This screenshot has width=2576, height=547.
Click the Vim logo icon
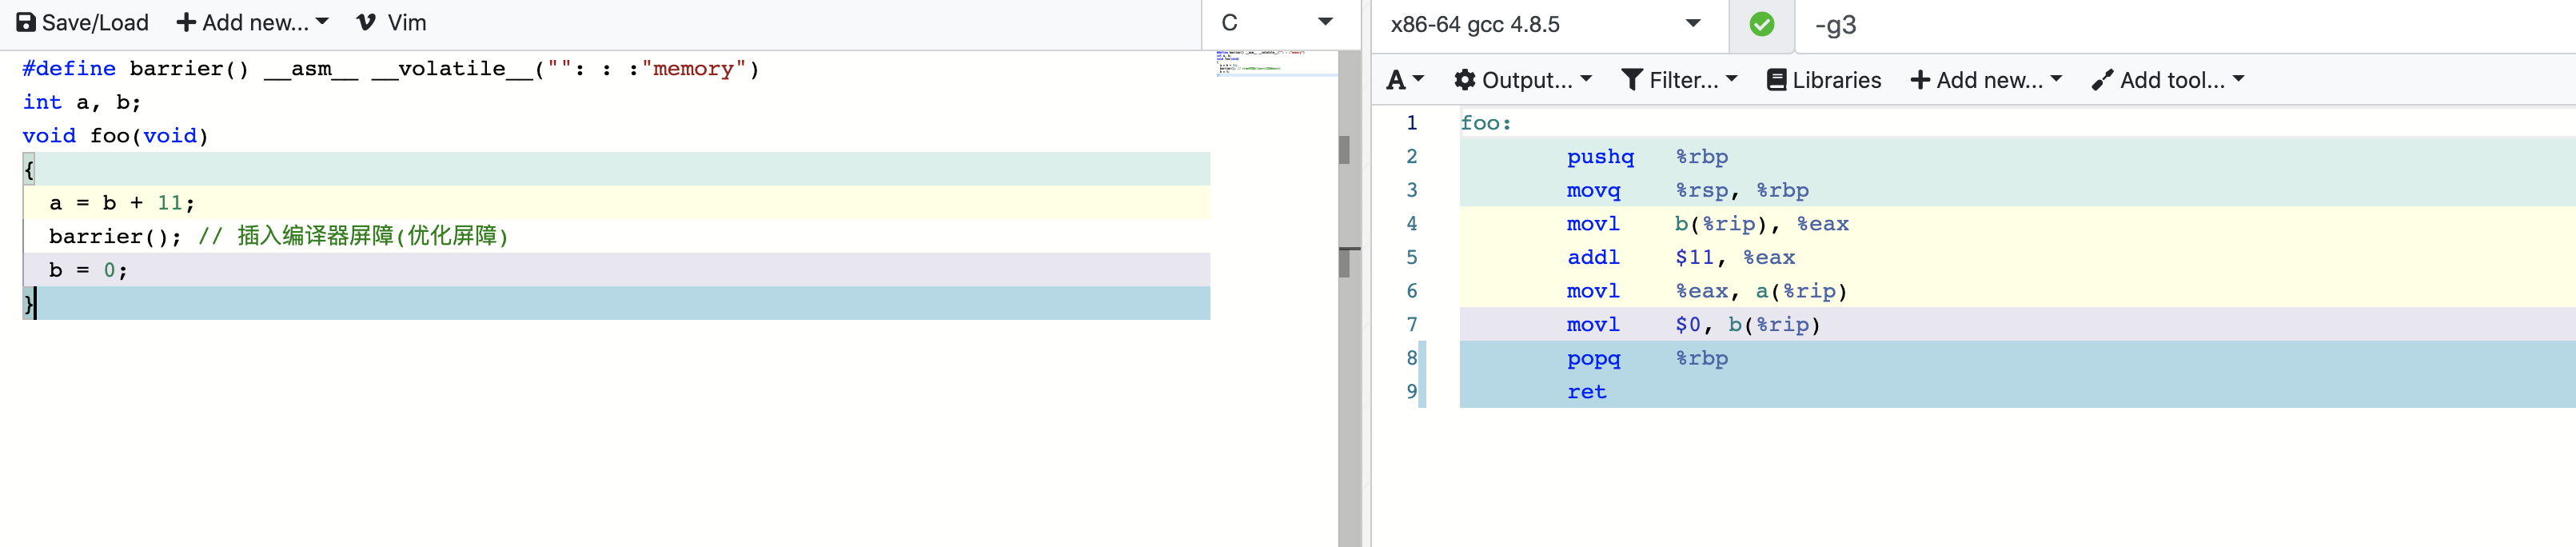(366, 23)
